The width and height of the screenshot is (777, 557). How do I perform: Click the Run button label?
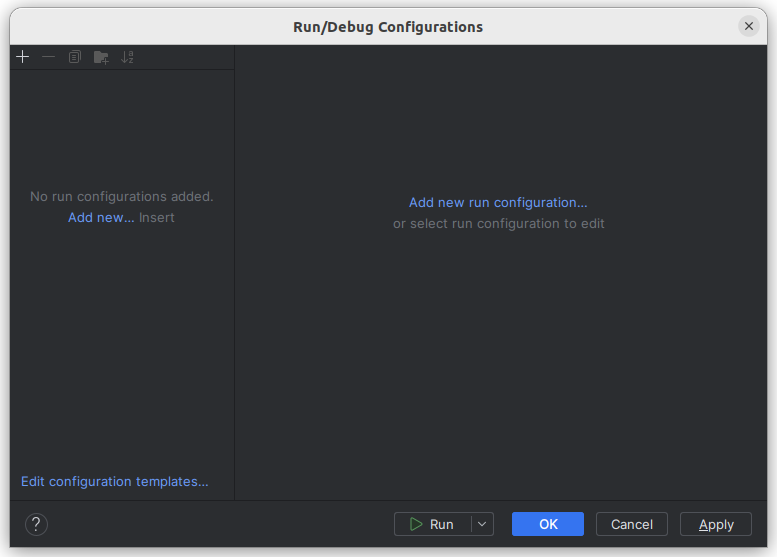pos(441,524)
